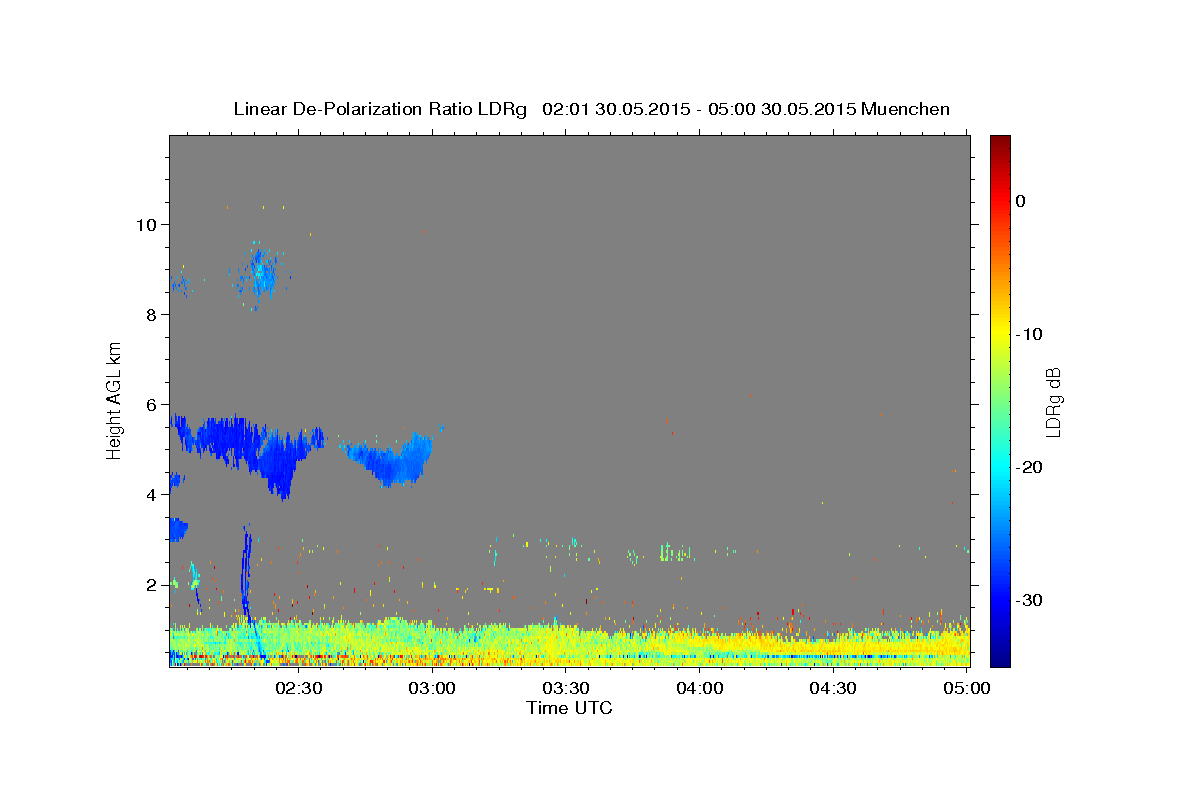Click the 'LDRg dB' colorbar label
Screen dimensions: 1200x800
[1052, 401]
